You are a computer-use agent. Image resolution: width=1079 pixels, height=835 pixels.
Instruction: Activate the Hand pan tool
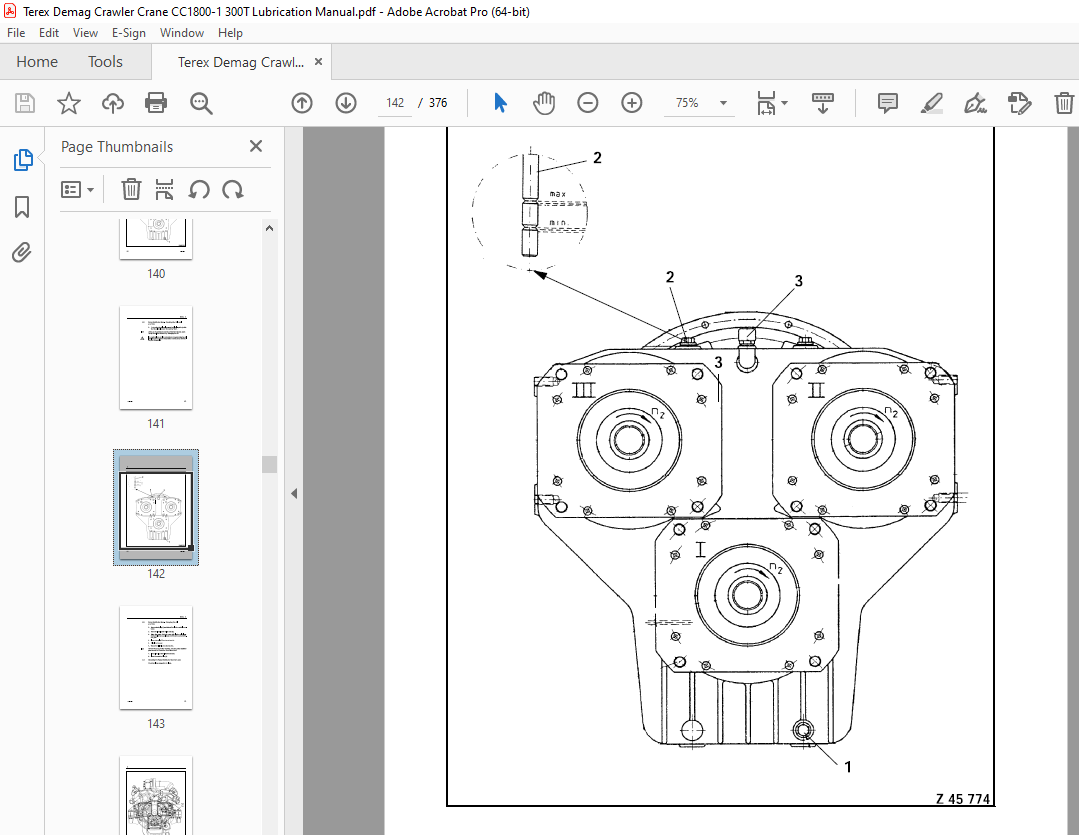544,103
